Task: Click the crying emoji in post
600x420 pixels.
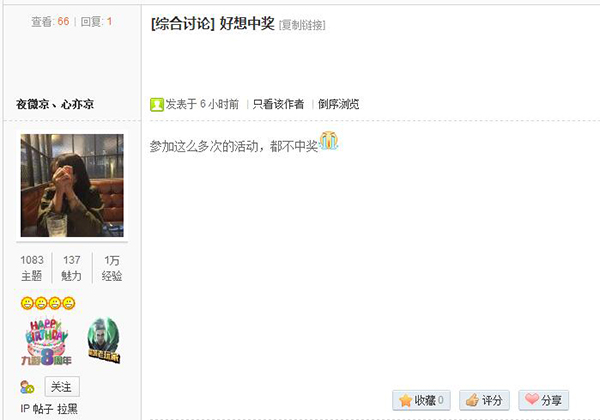Action: pyautogui.click(x=329, y=140)
